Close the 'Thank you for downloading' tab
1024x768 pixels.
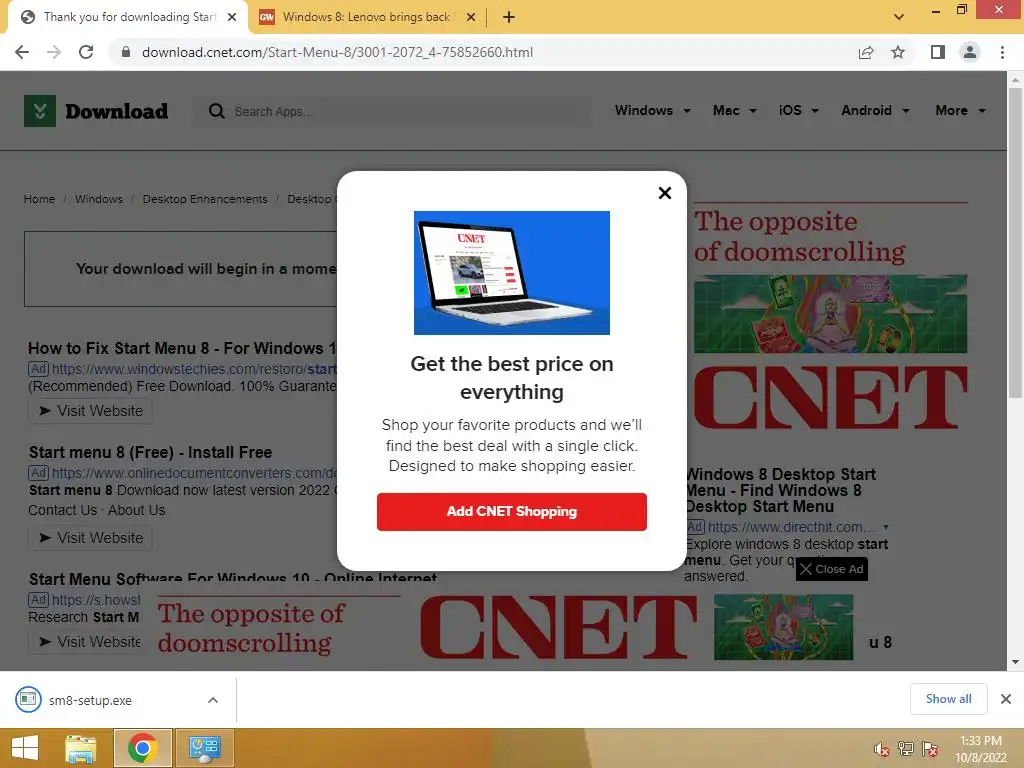232,17
